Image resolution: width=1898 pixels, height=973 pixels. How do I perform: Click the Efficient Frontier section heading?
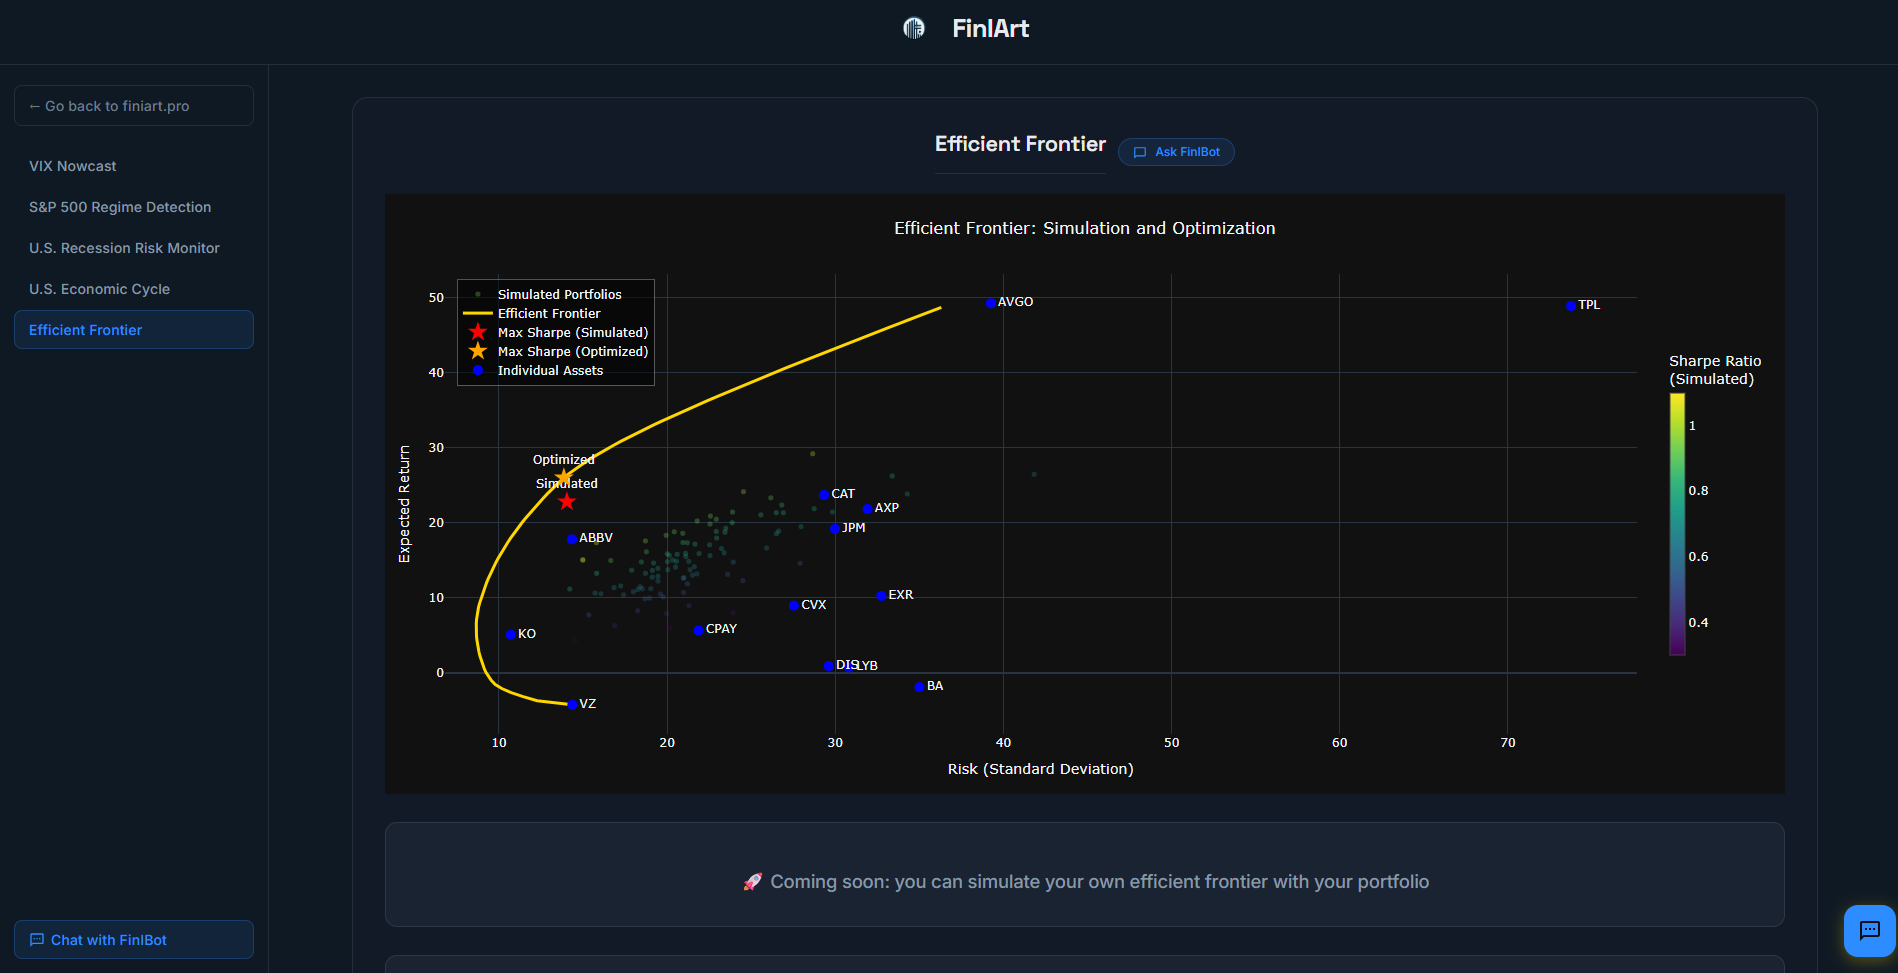coord(1020,144)
